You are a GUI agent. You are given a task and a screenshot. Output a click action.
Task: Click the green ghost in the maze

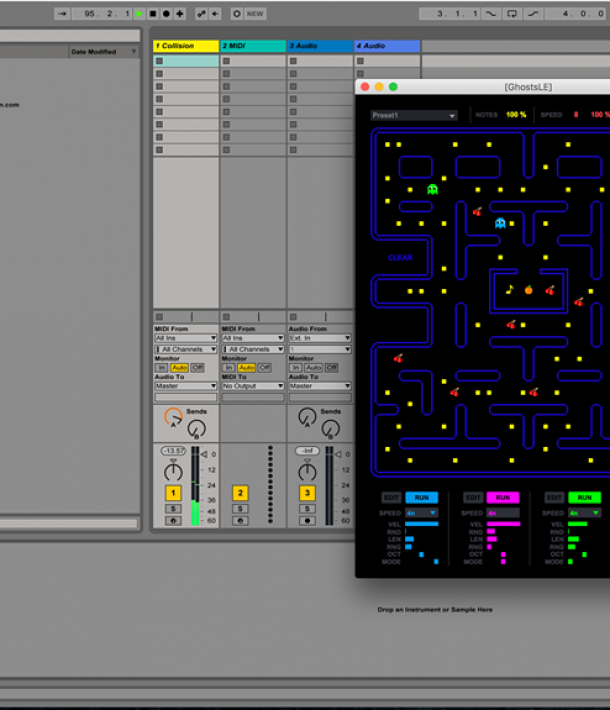tap(433, 189)
